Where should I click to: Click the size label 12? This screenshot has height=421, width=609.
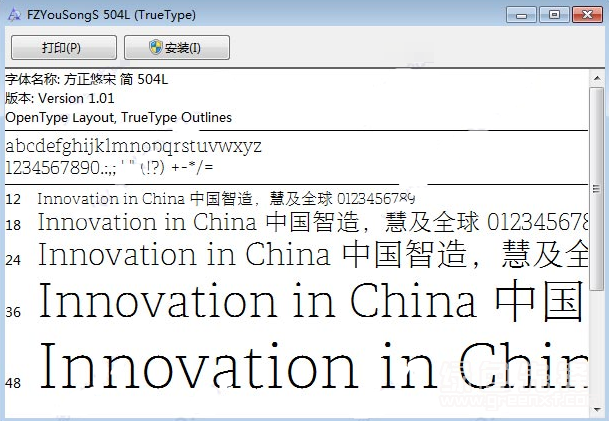point(13,199)
